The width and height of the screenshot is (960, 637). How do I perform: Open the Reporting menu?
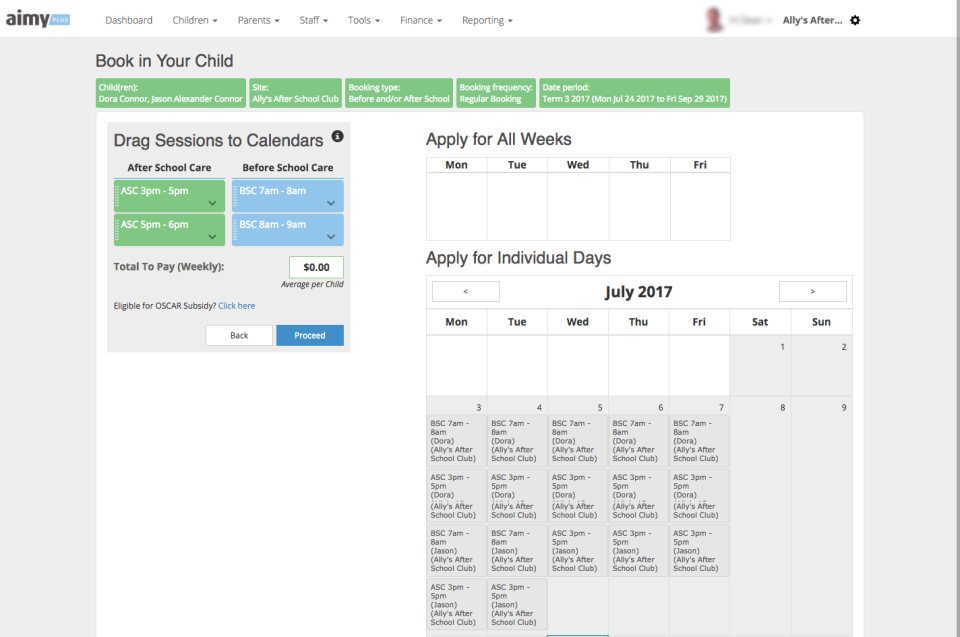pyautogui.click(x=486, y=19)
